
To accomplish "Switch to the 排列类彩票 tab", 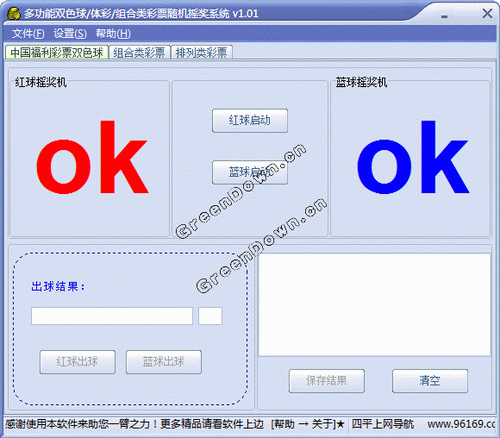I will 201,53.
